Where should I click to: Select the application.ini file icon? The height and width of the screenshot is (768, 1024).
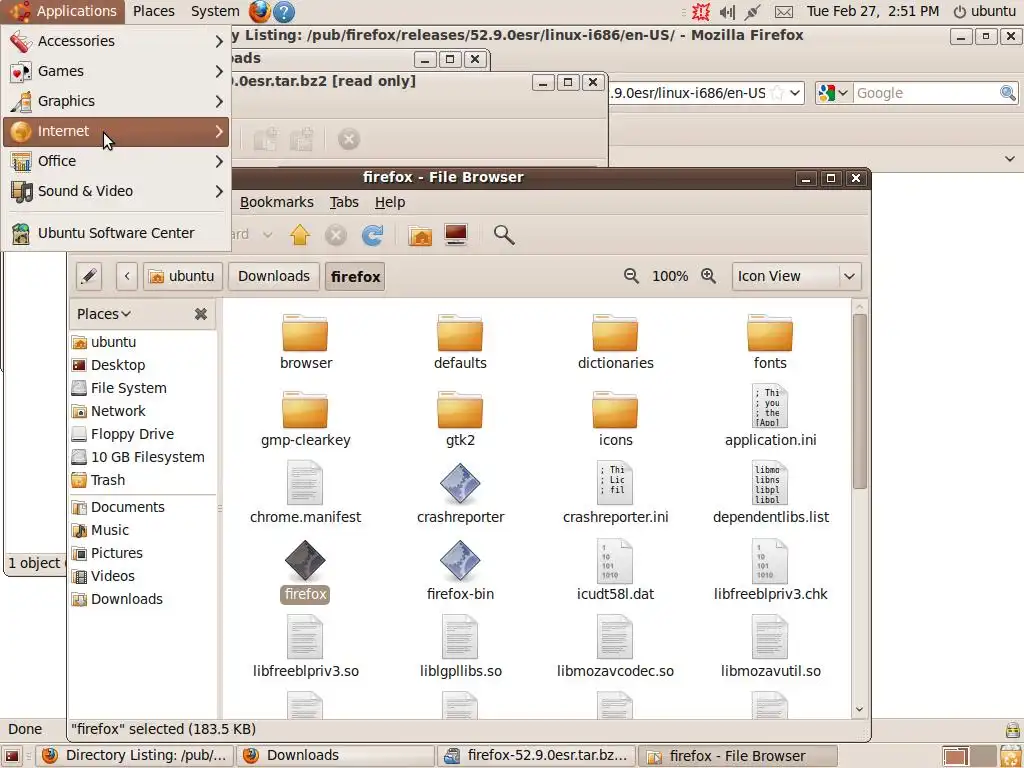[x=770, y=406]
